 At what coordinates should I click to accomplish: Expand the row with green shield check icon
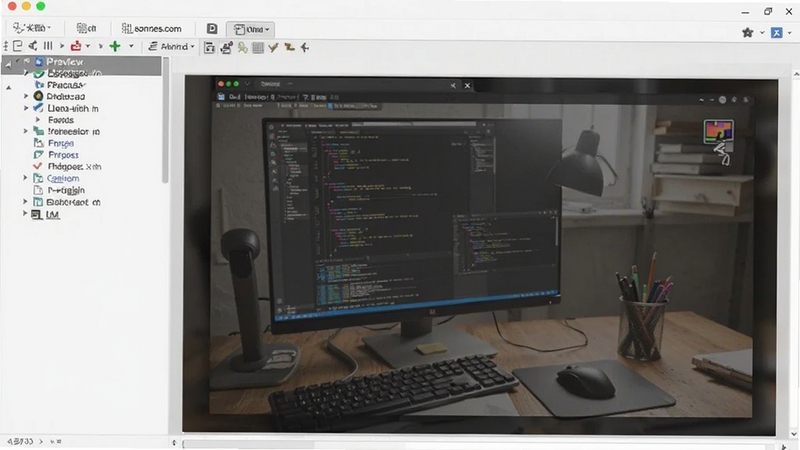26,73
